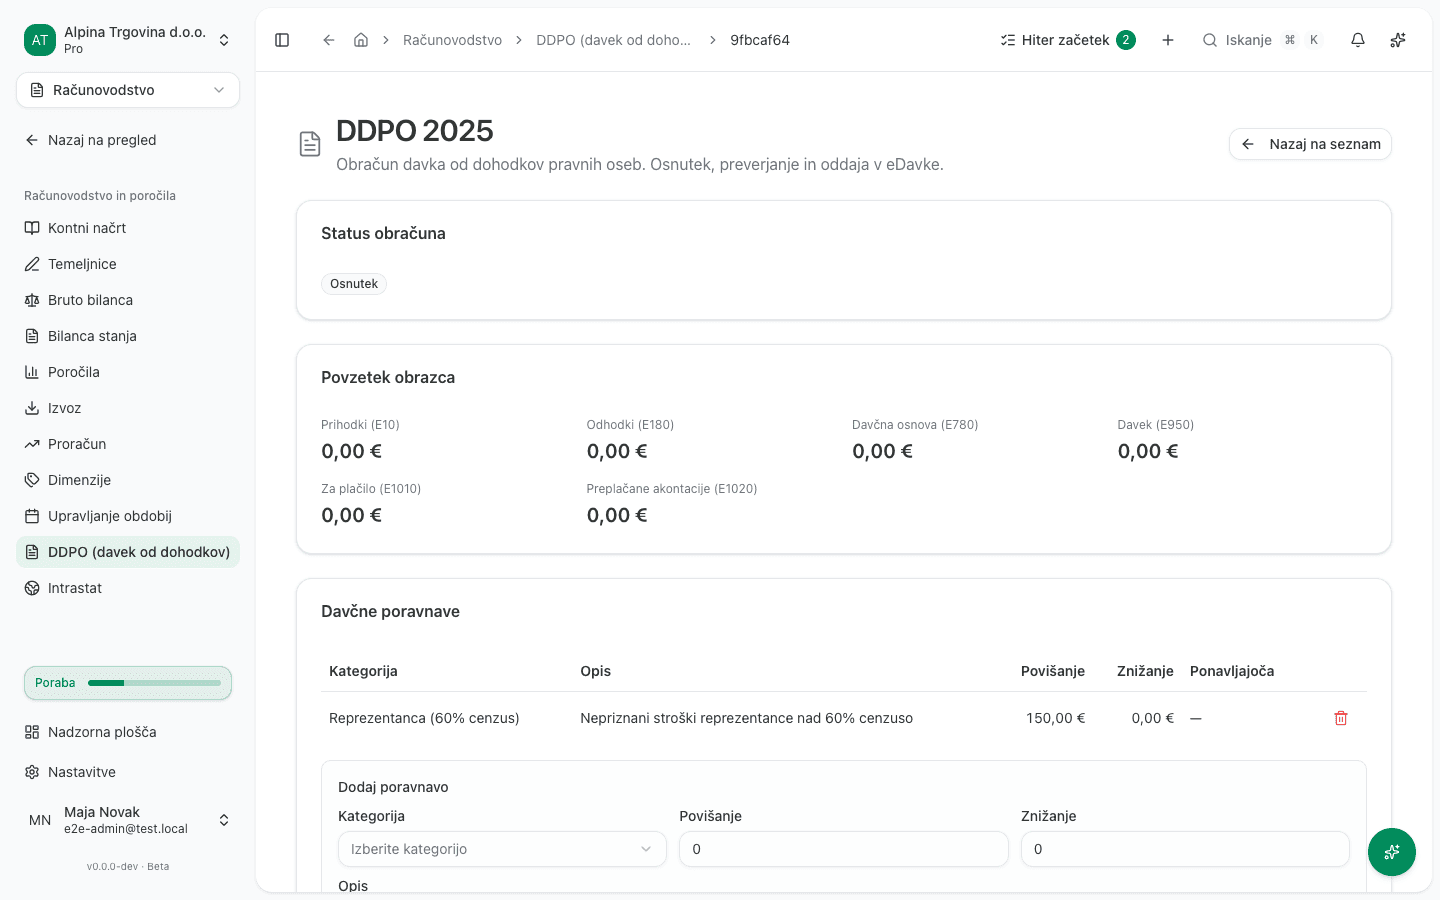Delete the Reprezentanca adjustment row
The image size is (1440, 900).
[1341, 718]
